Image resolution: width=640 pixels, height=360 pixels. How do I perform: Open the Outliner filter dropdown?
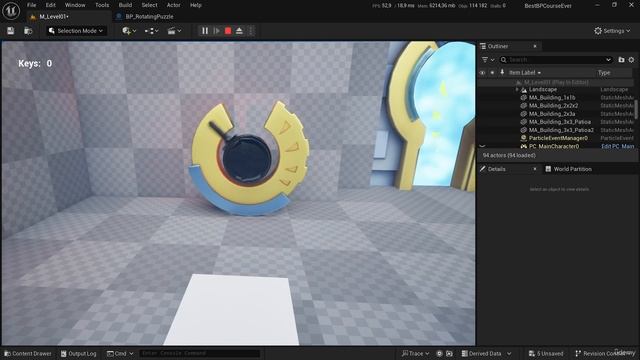coord(487,60)
